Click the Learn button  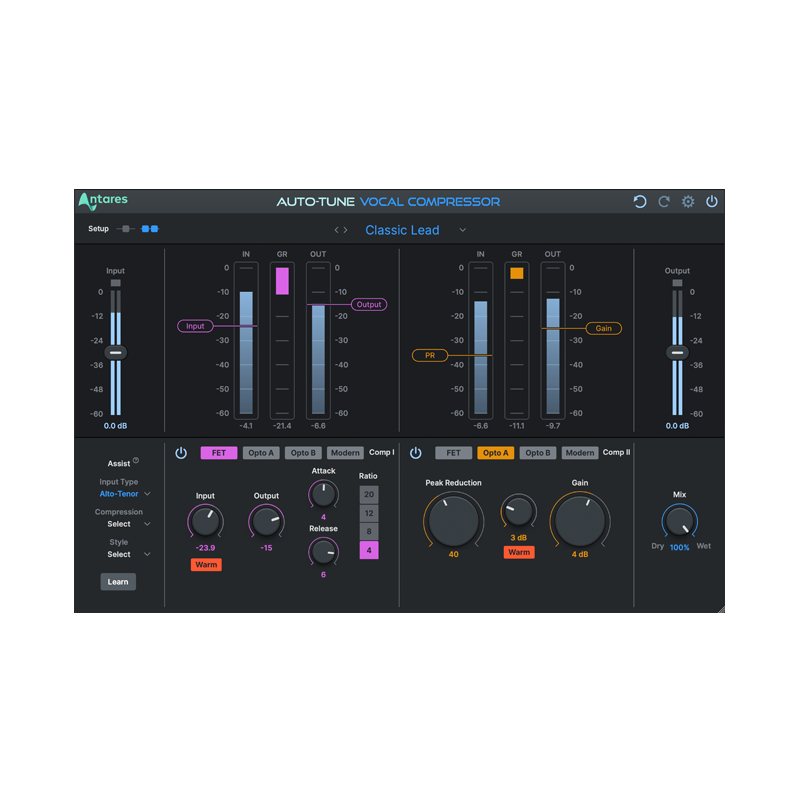118,582
